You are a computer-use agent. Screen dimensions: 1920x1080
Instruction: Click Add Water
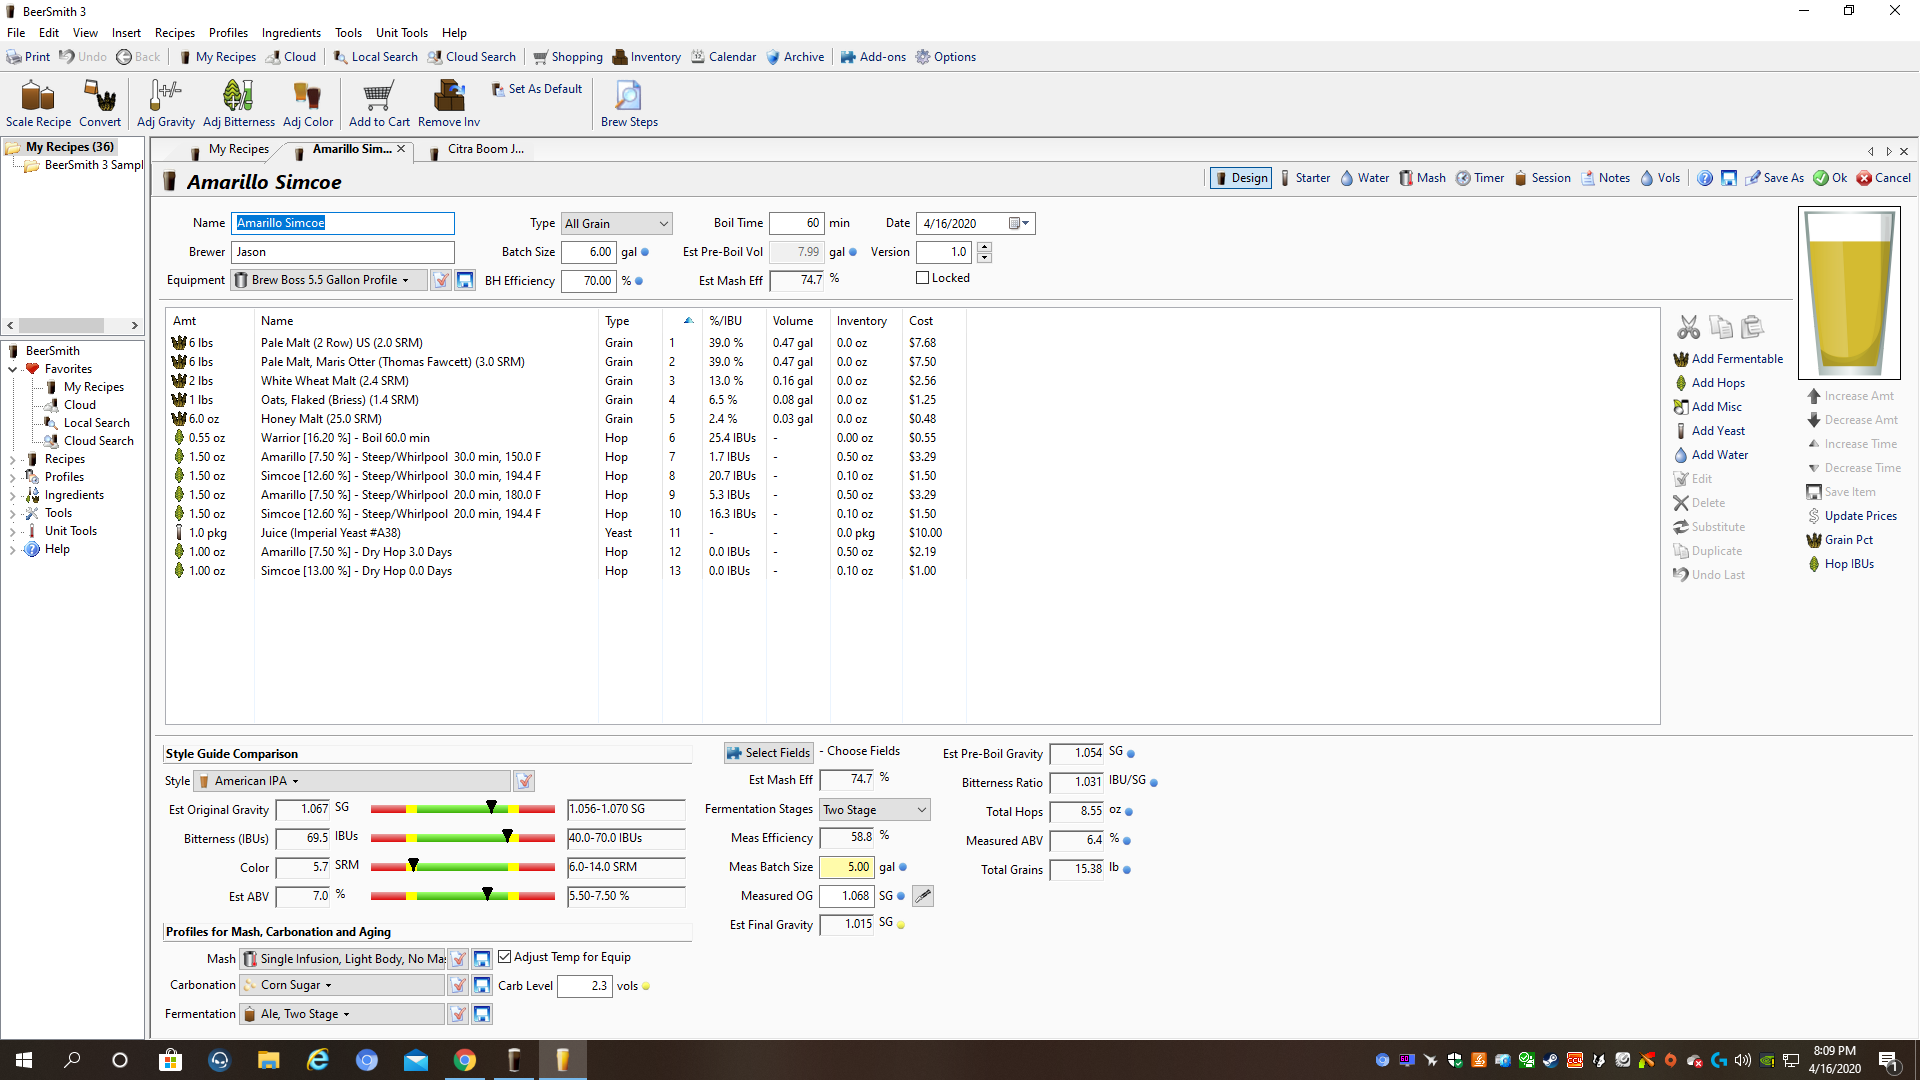tap(1711, 455)
